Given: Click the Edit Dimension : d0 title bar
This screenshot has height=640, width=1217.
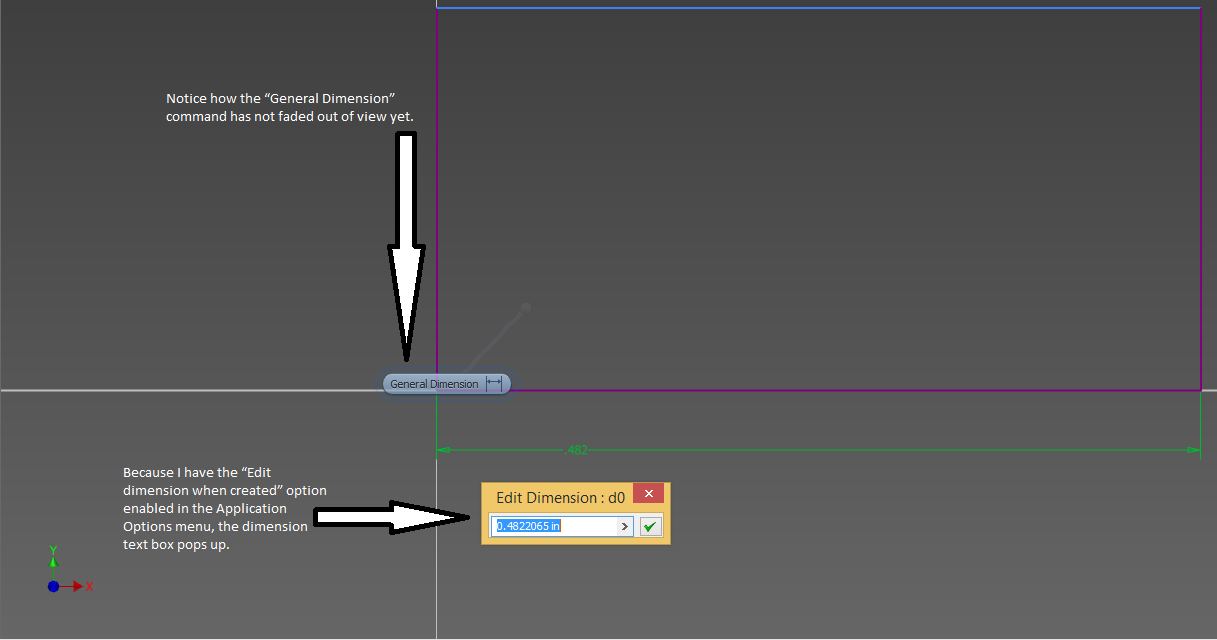Looking at the screenshot, I should coord(560,497).
